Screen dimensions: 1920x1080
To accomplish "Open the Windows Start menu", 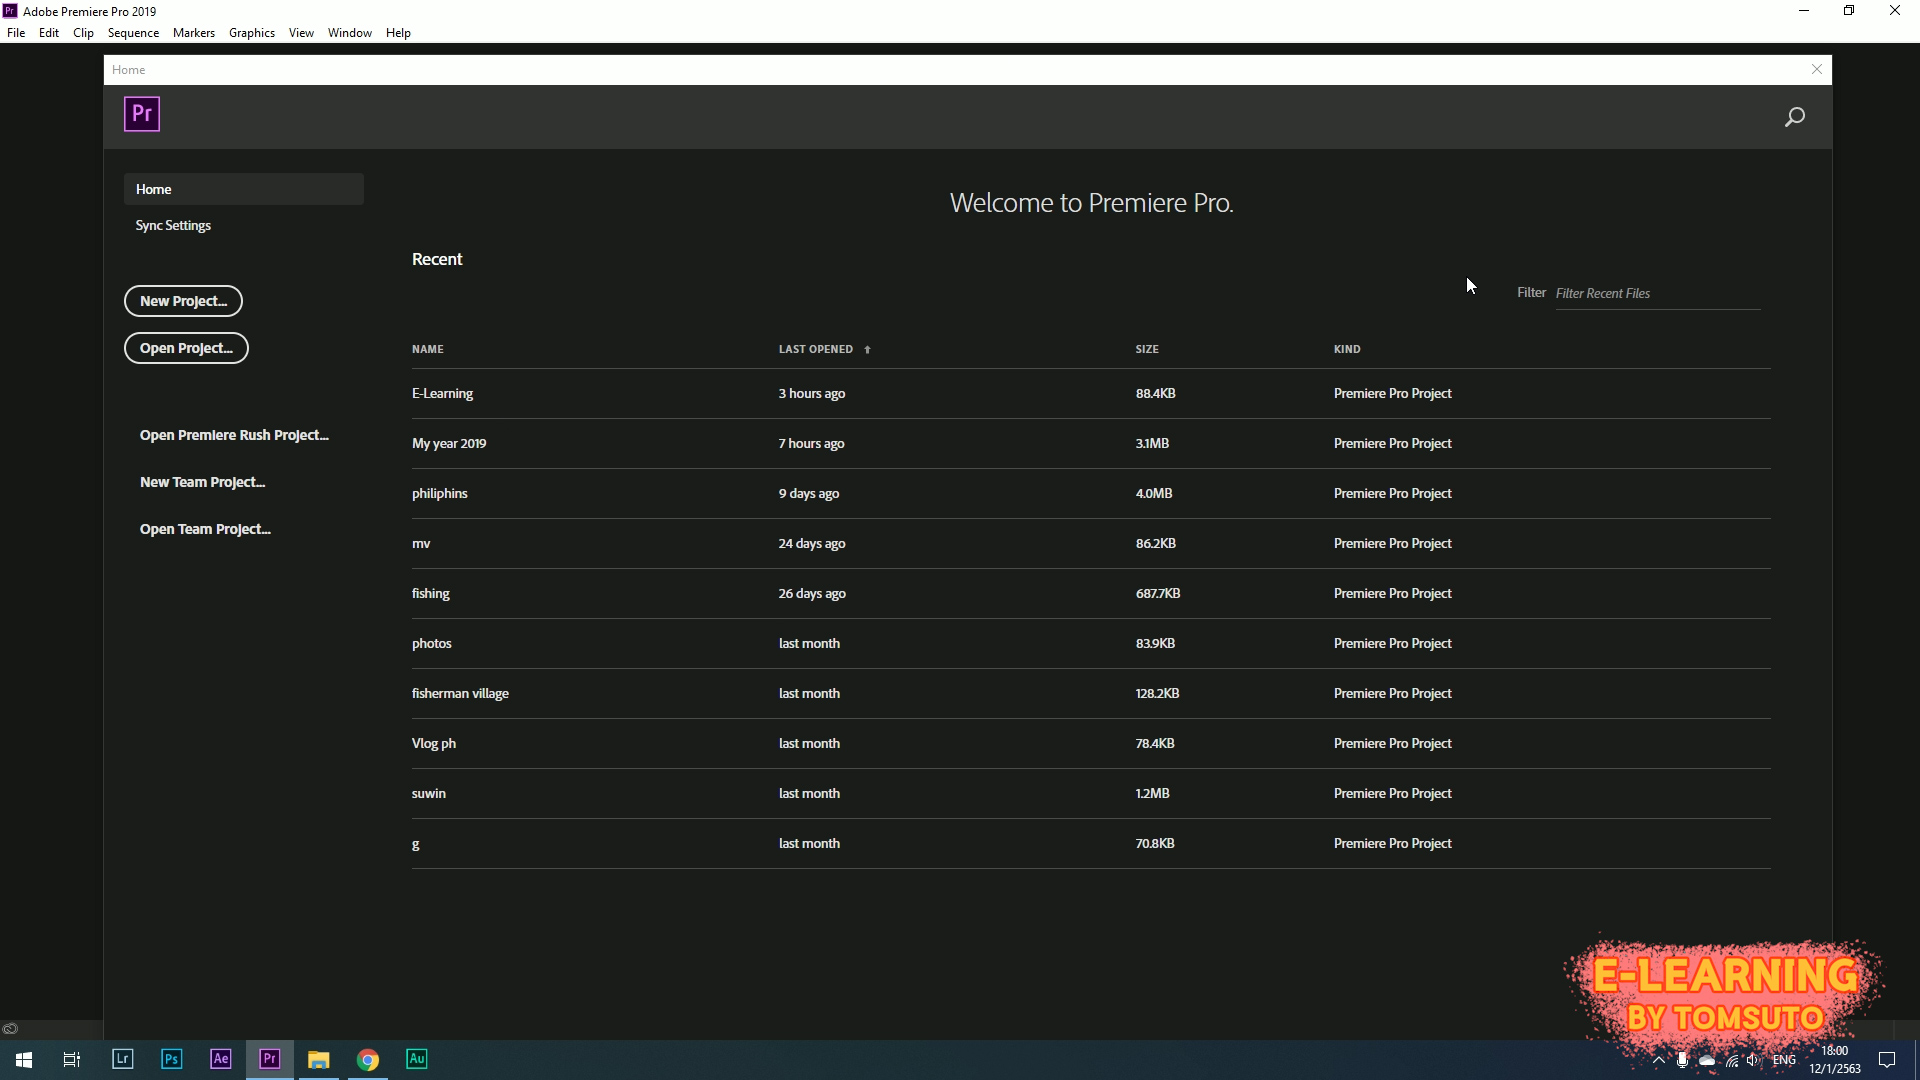I will pos(24,1059).
